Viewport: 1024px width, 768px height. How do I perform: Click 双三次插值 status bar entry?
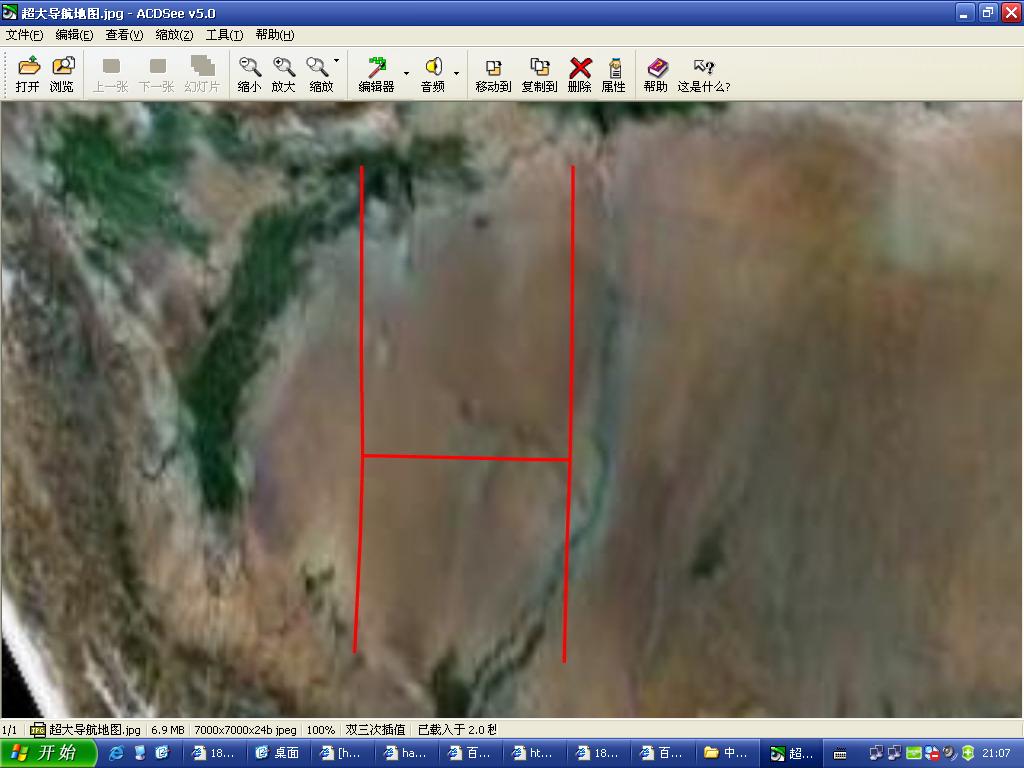click(376, 729)
